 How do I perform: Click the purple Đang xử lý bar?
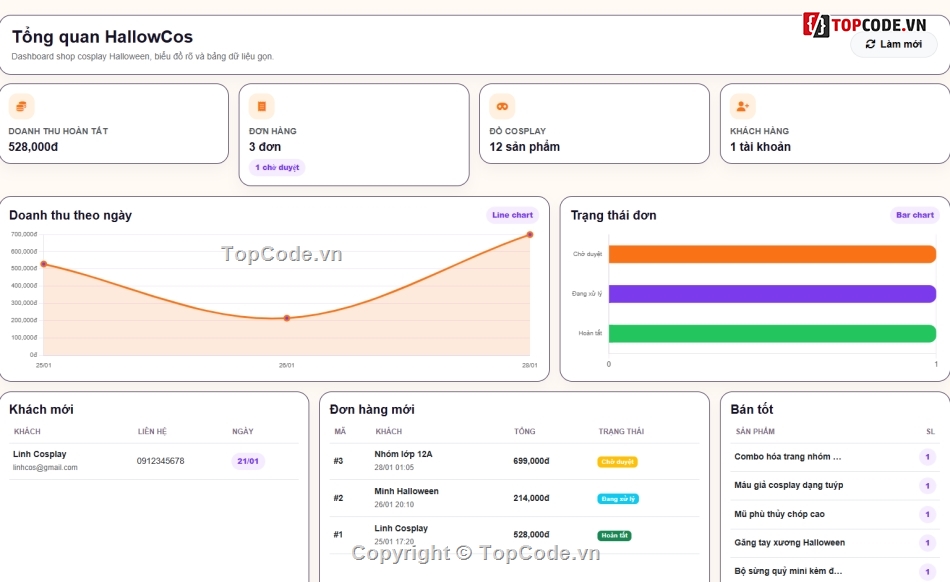click(772, 294)
